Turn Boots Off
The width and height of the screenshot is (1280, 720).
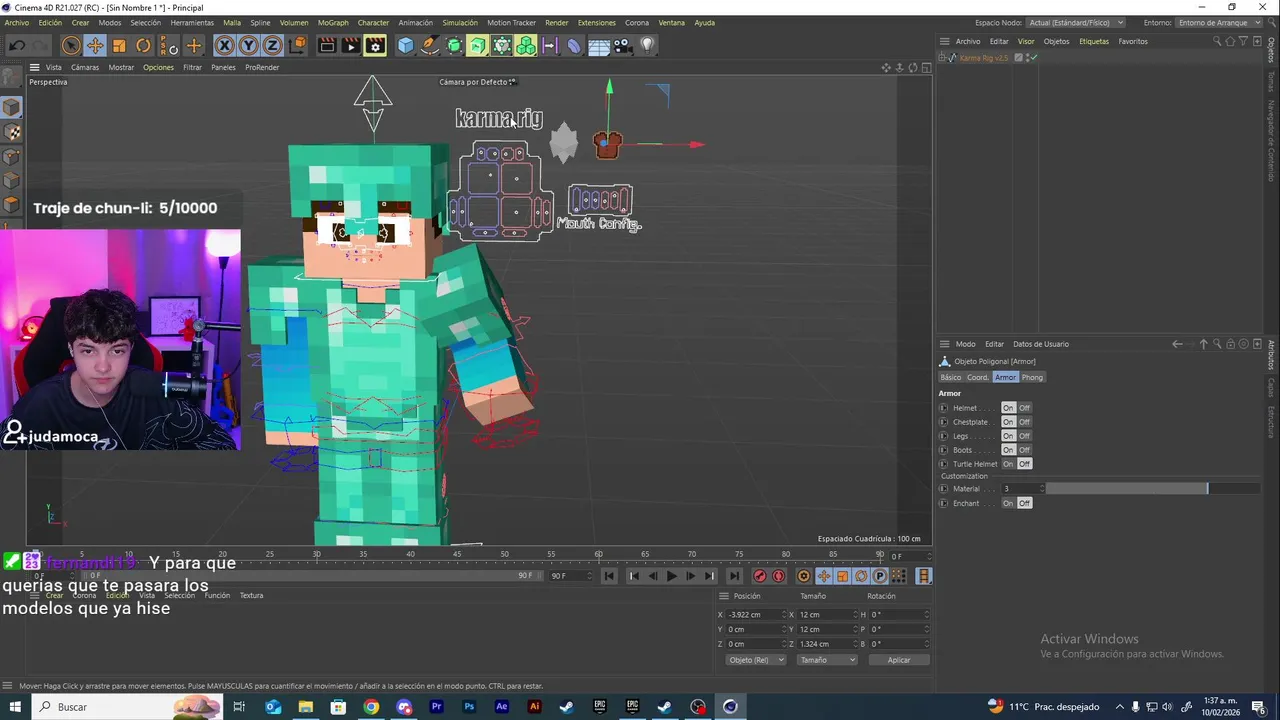1024,450
